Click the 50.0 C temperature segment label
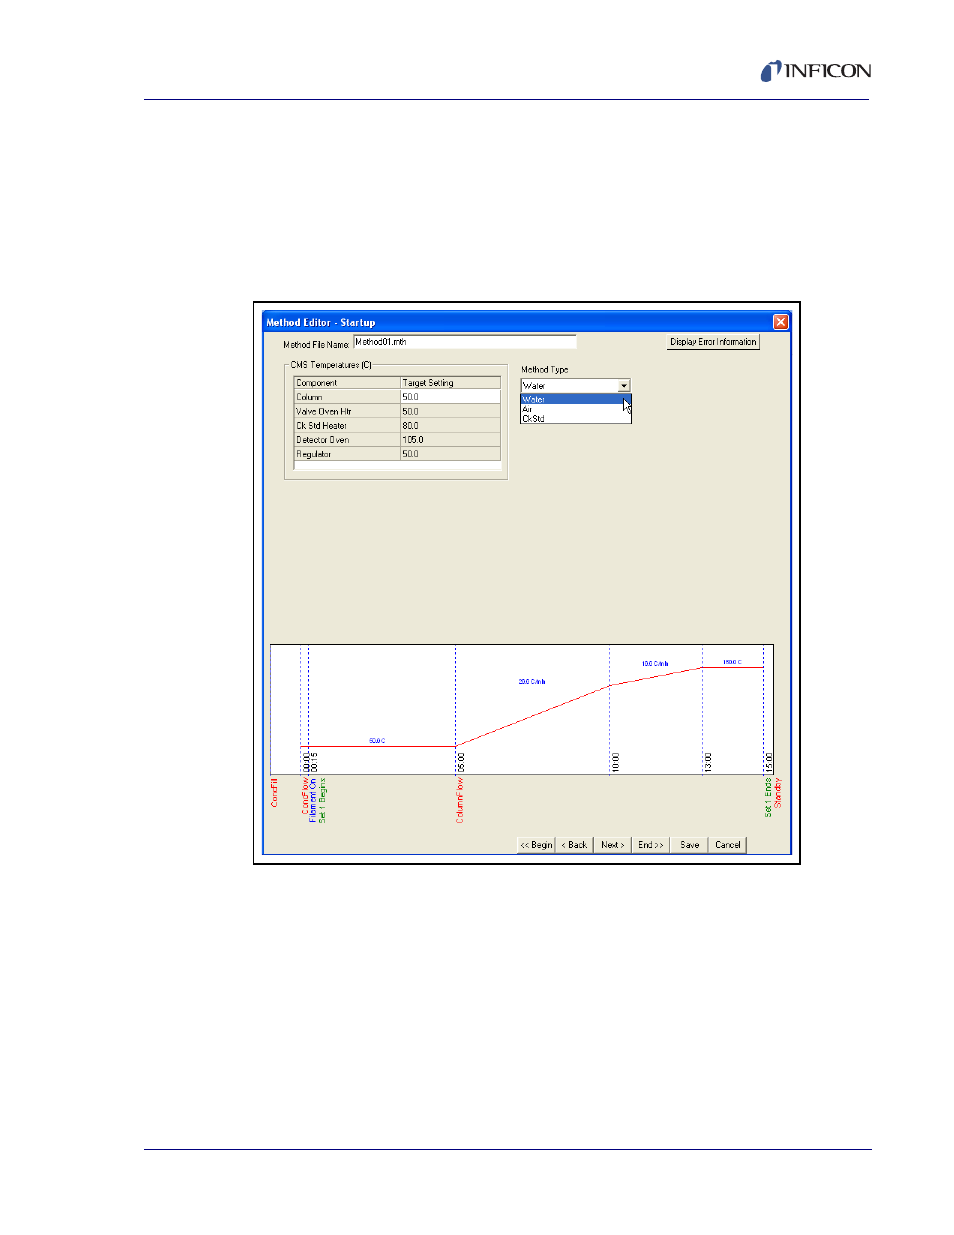The image size is (954, 1235). click(x=377, y=741)
